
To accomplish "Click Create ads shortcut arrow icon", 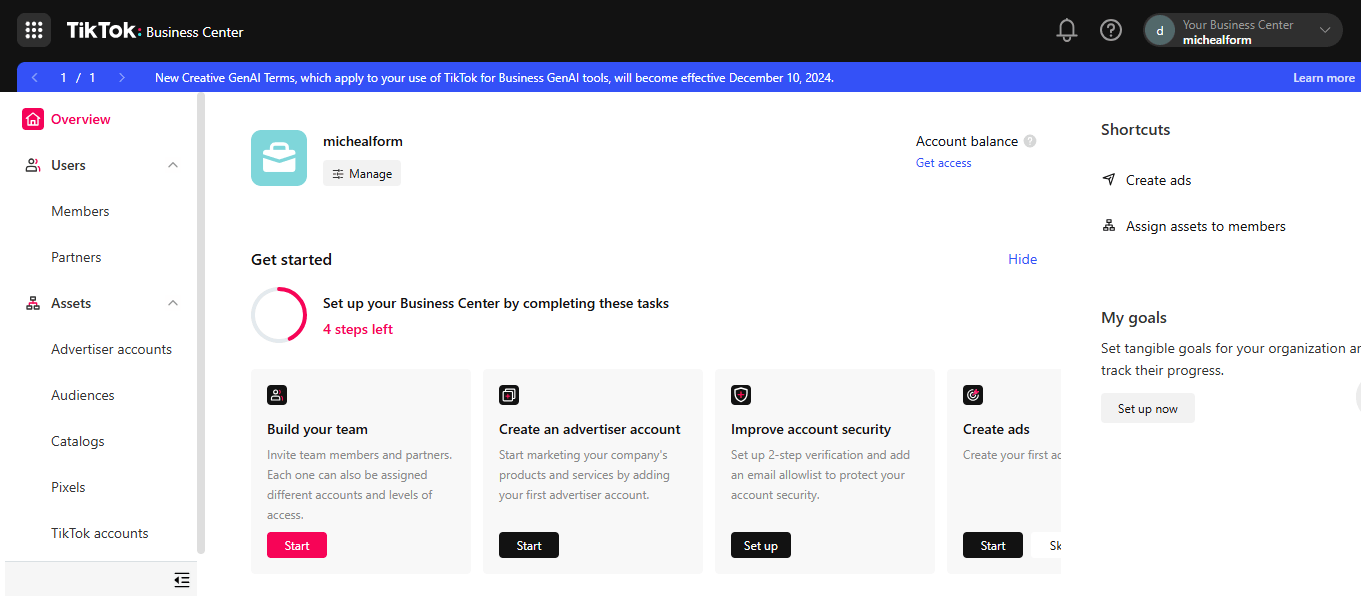I will pos(1109,180).
